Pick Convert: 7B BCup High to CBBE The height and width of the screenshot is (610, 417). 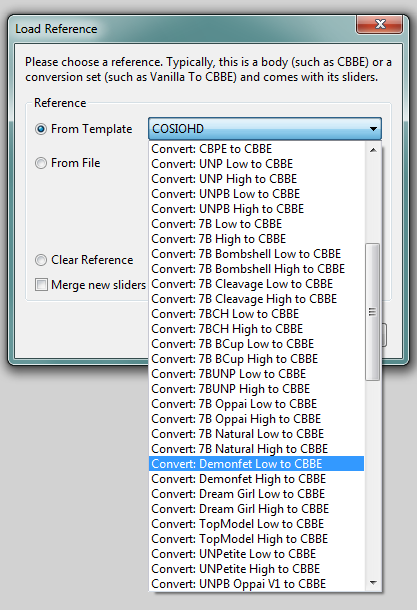tap(256, 359)
